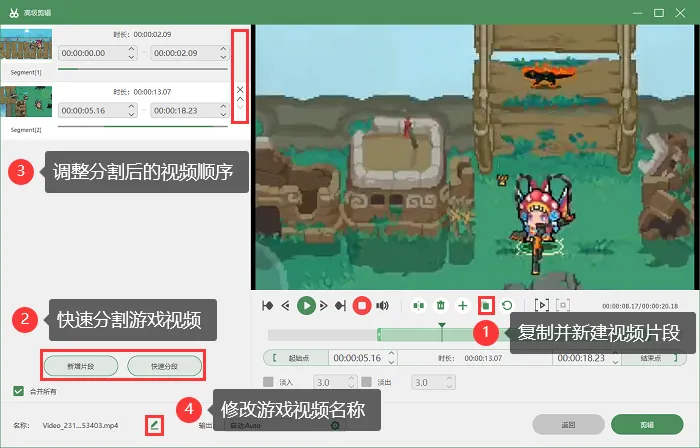Image resolution: width=700 pixels, height=448 pixels.
Task: Toggle the 合并所有 merge-all checkbox
Action: (18, 391)
